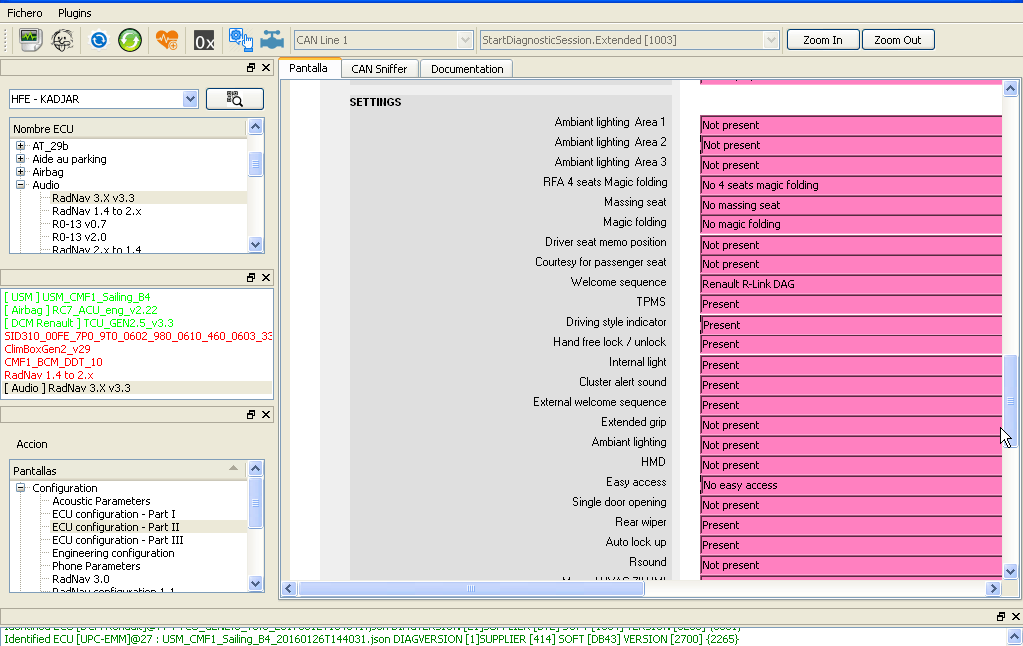Click the orange heart pulse icon
The image size is (1023, 646).
pyautogui.click(x=167, y=40)
